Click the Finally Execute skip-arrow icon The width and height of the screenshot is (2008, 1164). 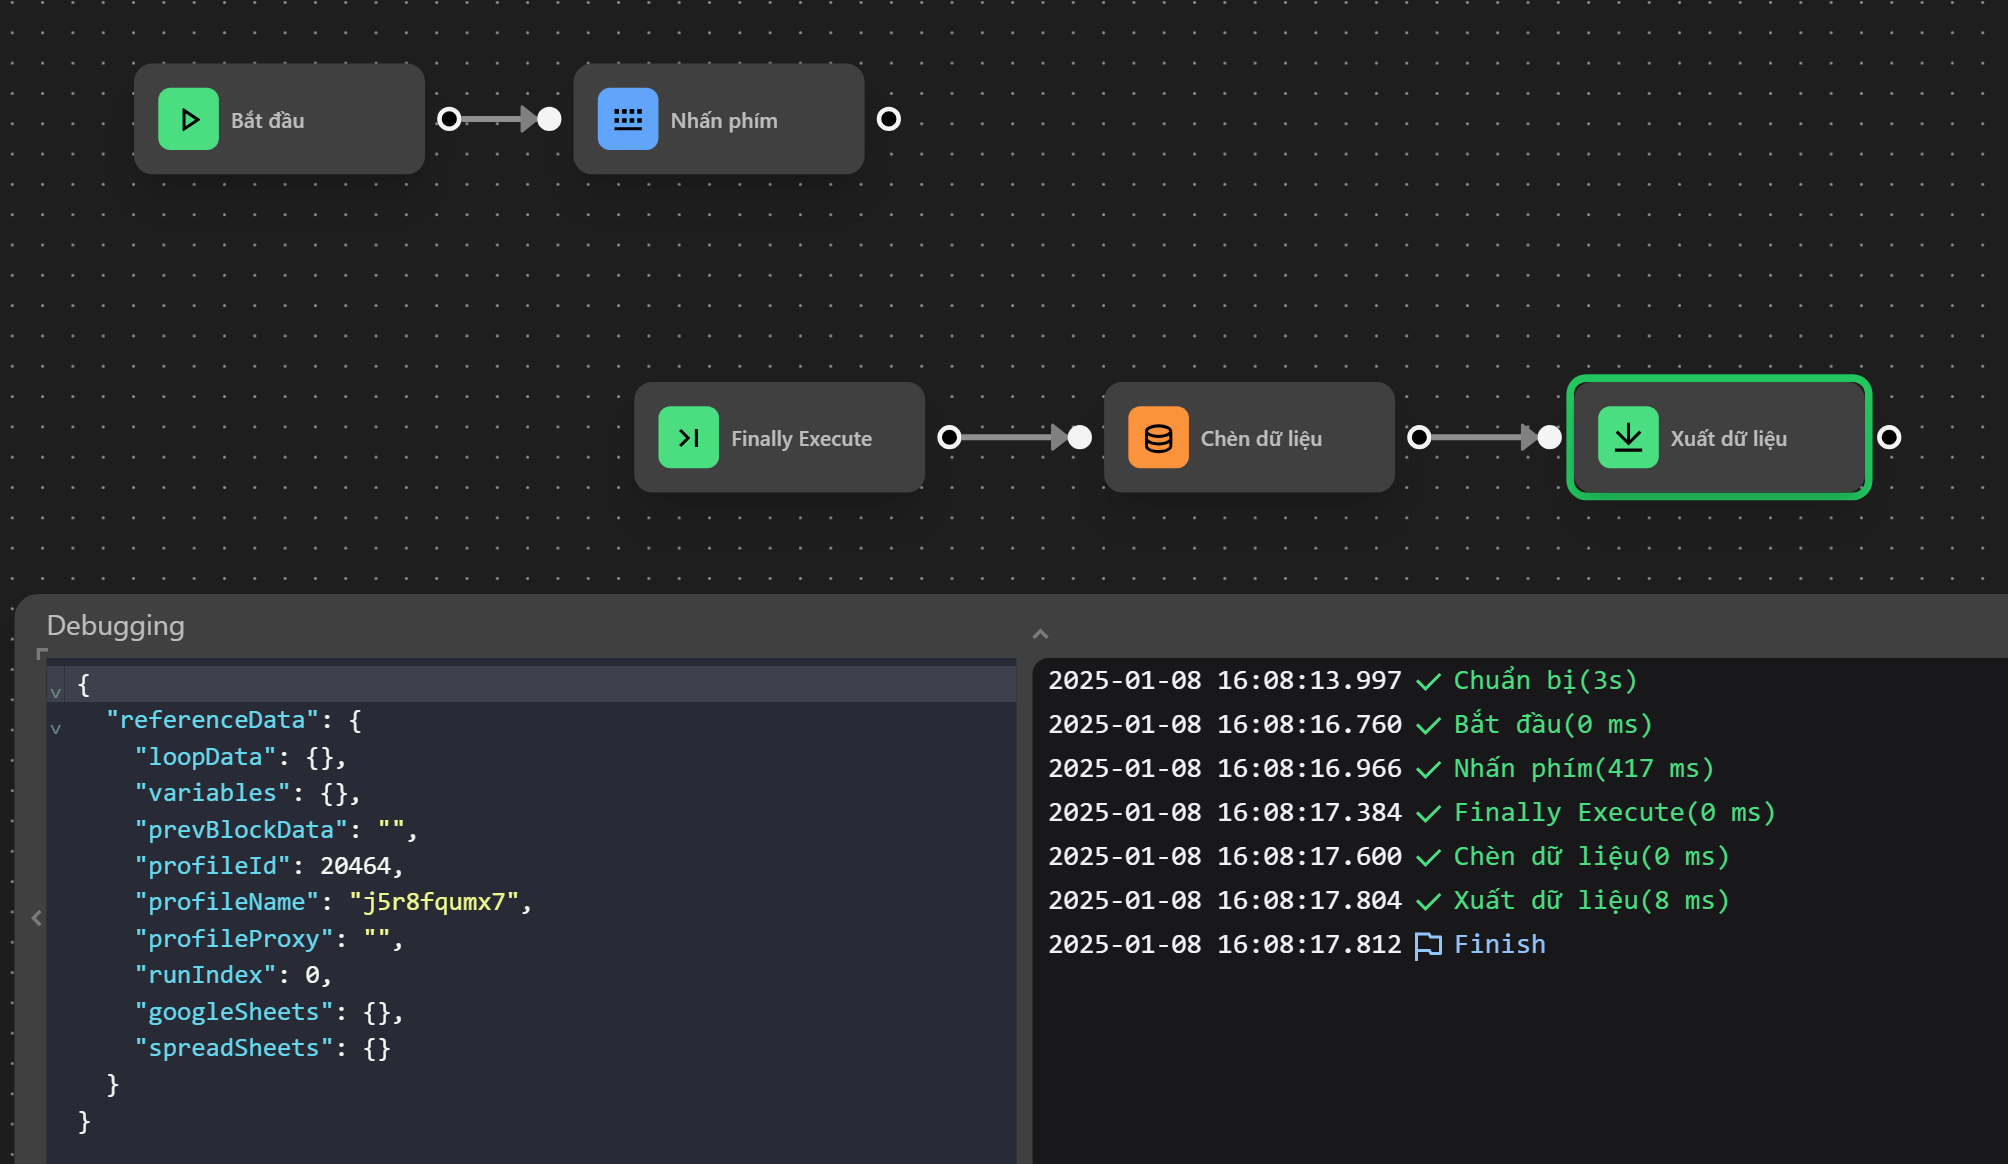688,438
